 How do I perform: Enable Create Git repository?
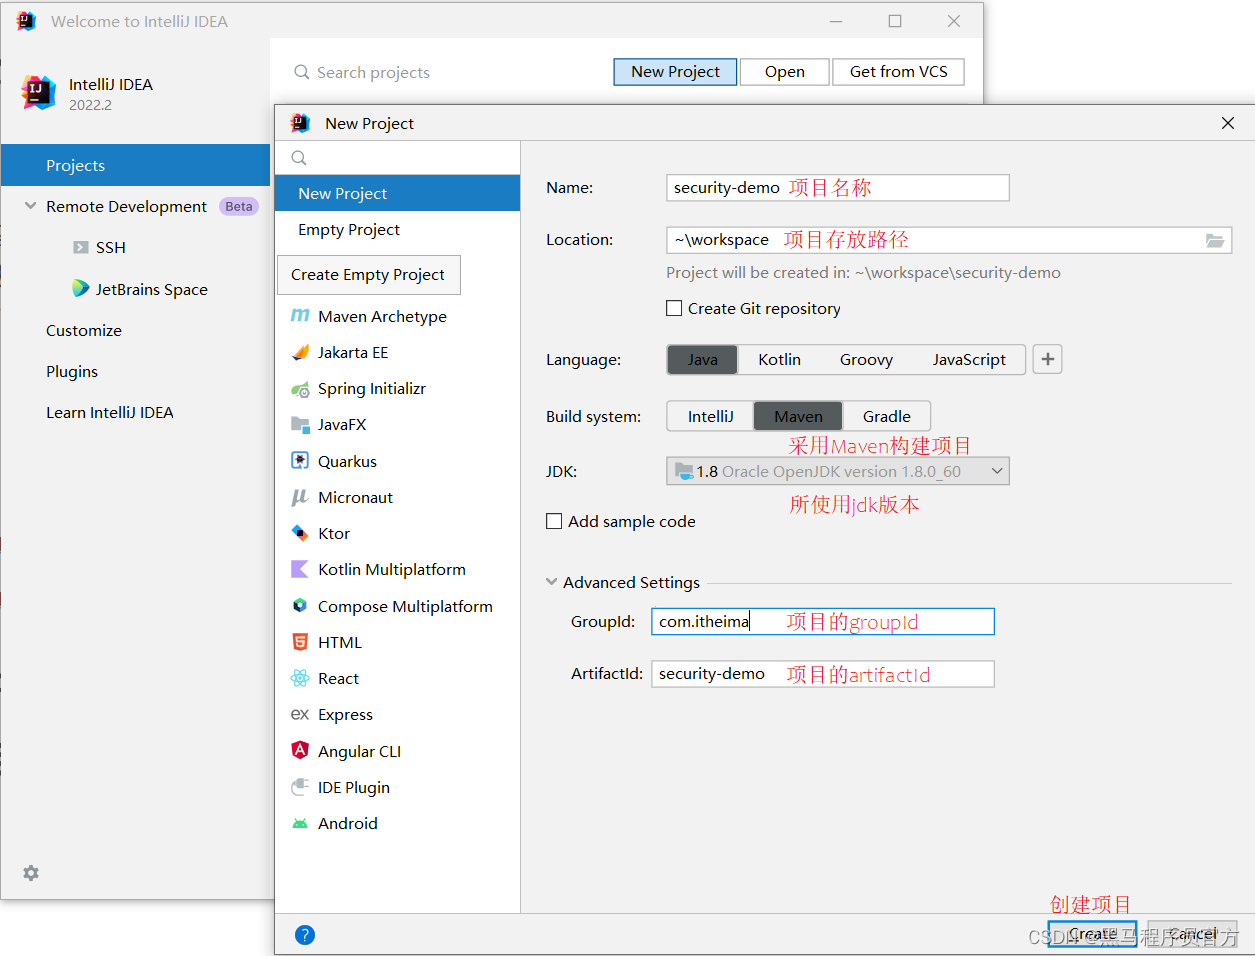coord(674,308)
